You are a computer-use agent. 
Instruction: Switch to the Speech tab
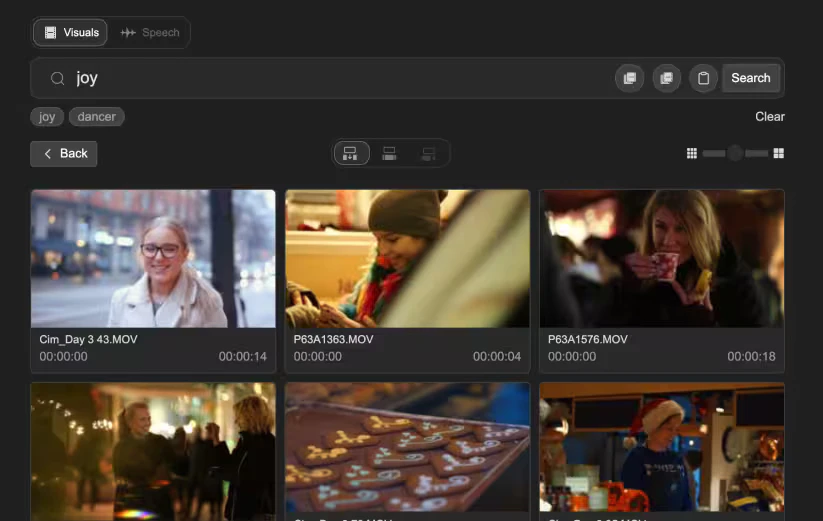pyautogui.click(x=150, y=33)
